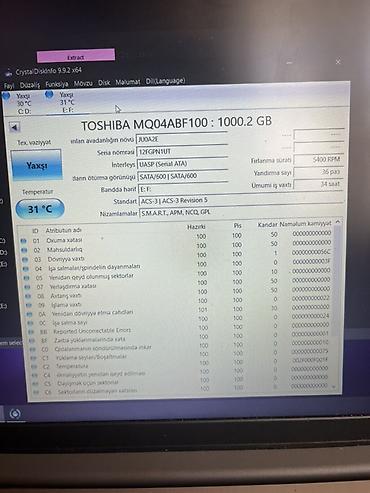370x493 pixels.
Task: Close the CrystalDiskInfo window
Action: pos(338,61)
